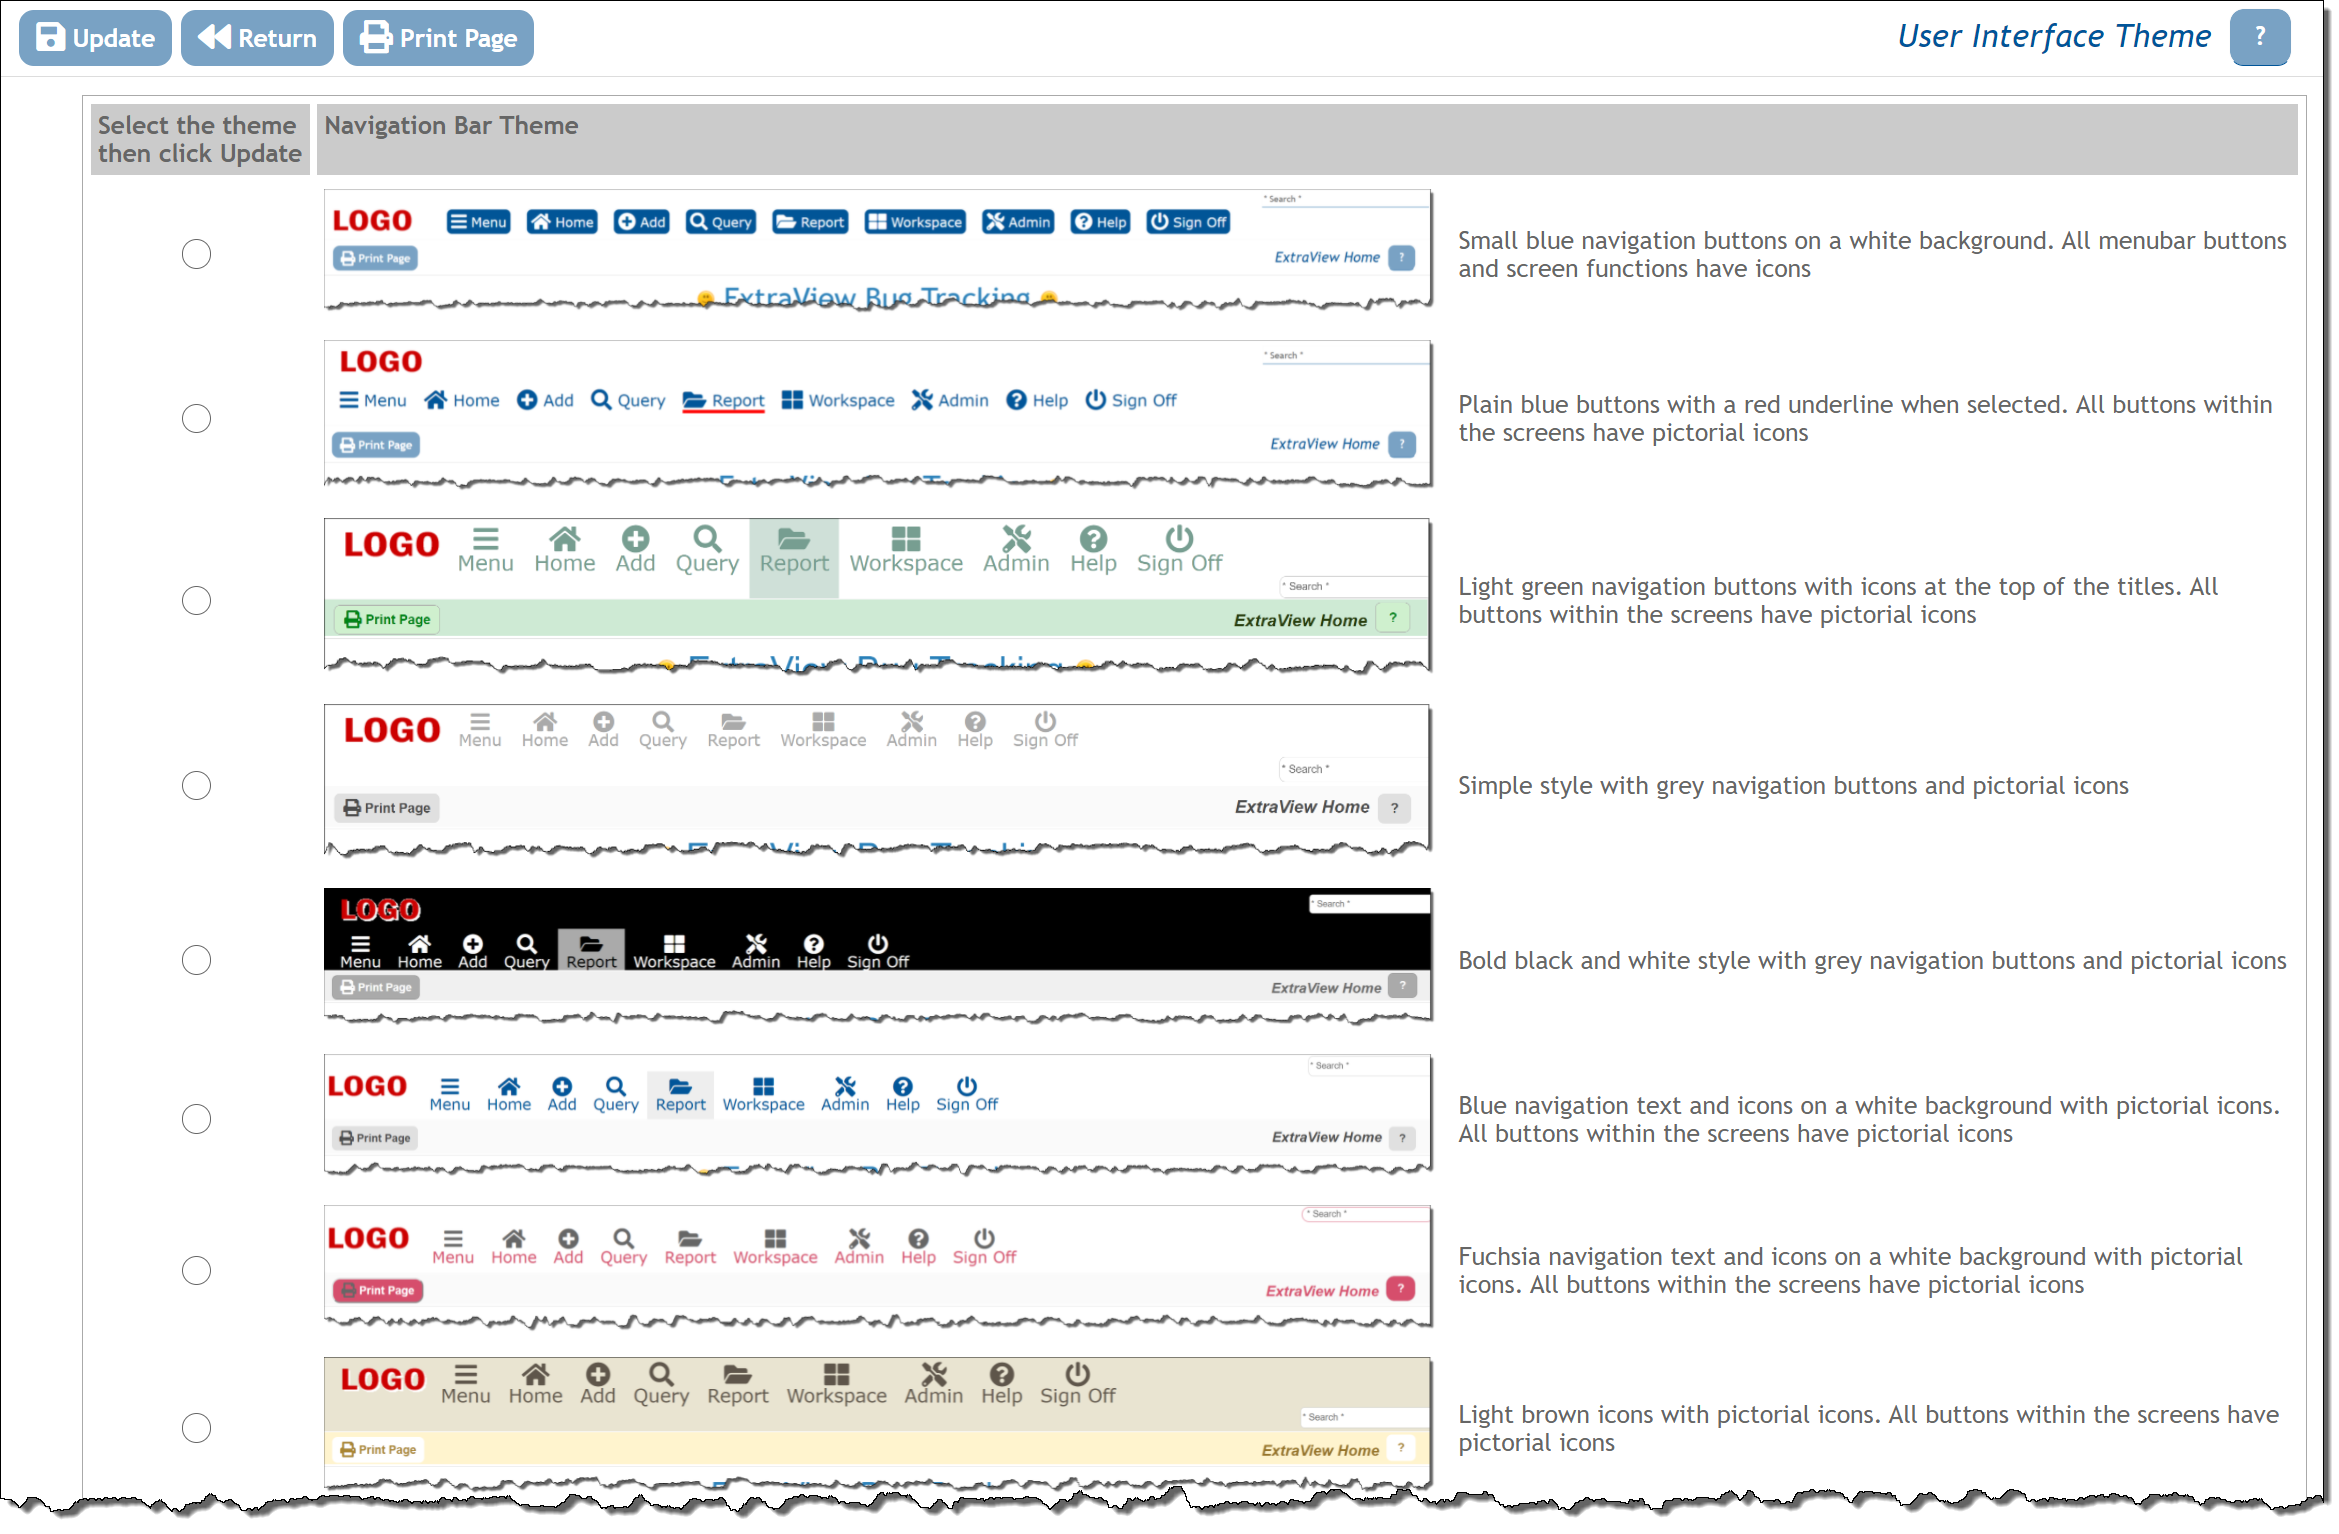Click Query in blue-on-white theme preview
The height and width of the screenshot is (1534, 2339).
(615, 1094)
